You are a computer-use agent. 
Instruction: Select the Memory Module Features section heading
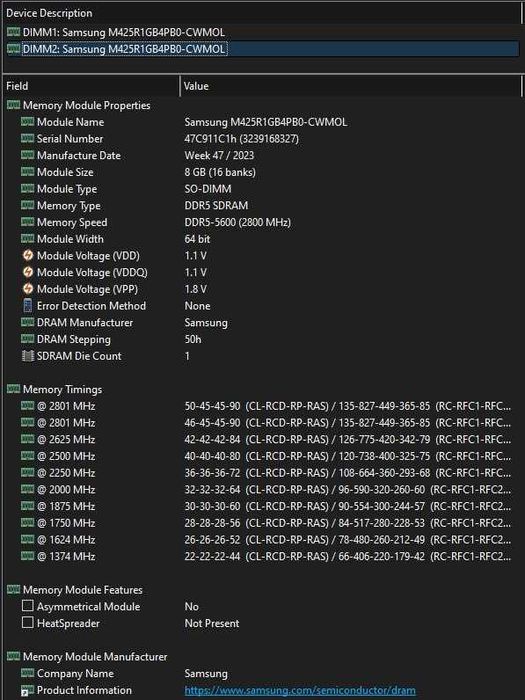pyautogui.click(x=83, y=590)
